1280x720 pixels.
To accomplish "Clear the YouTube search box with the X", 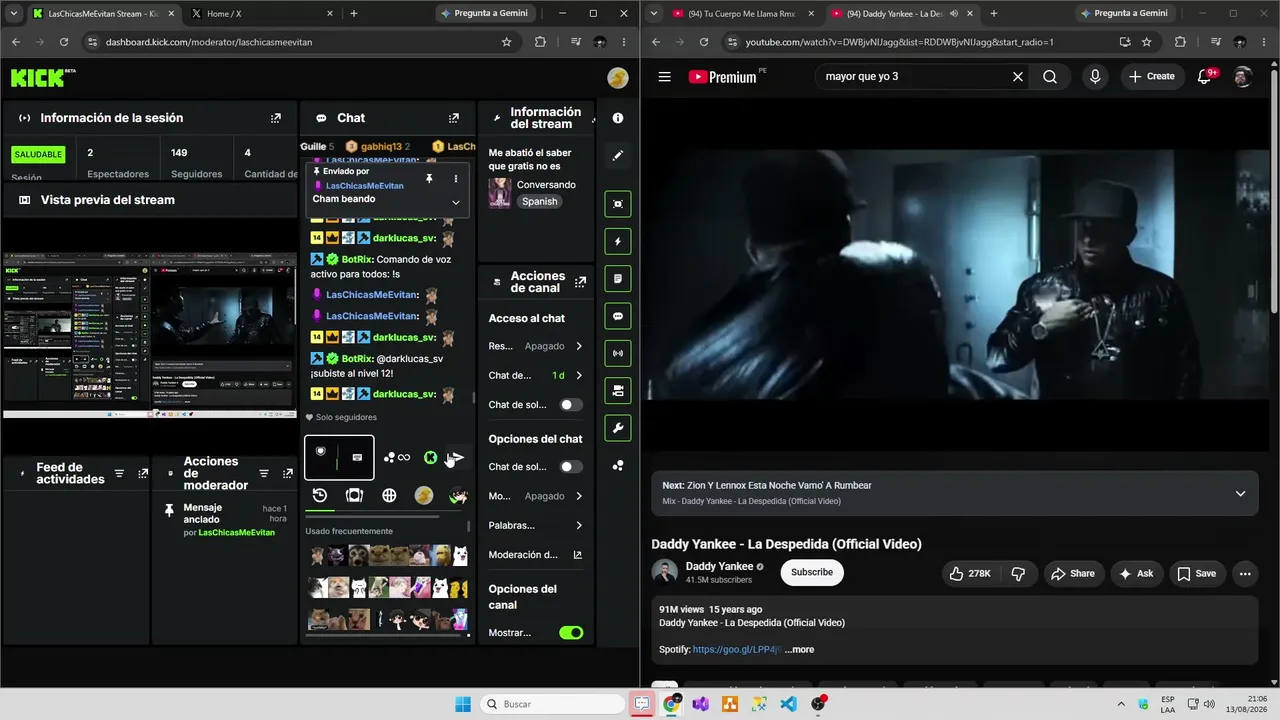I will 1018,77.
